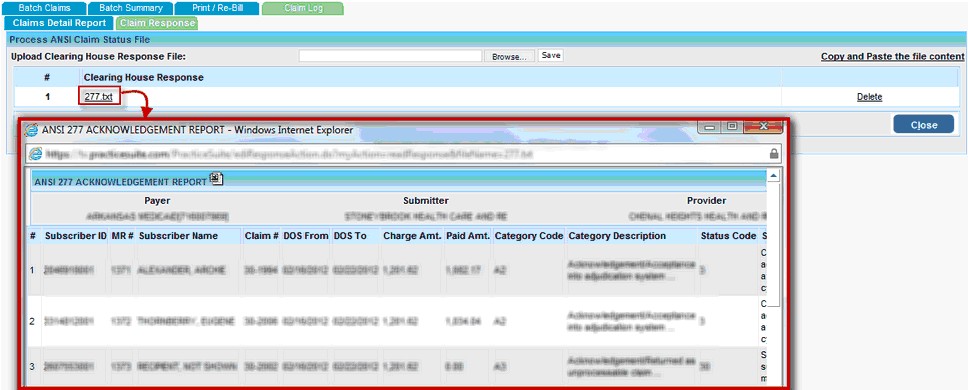This screenshot has width=968, height=390.
Task: Select the Claim Response subtab
Action: pos(157,23)
